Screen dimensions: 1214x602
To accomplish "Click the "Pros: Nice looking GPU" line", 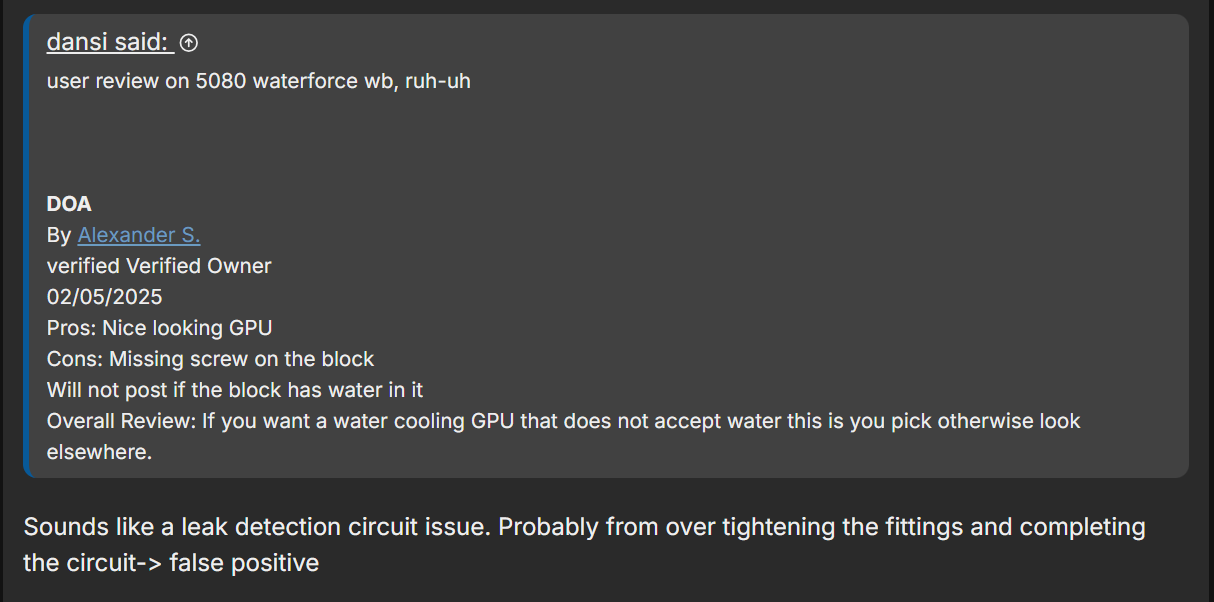I will tap(159, 328).
